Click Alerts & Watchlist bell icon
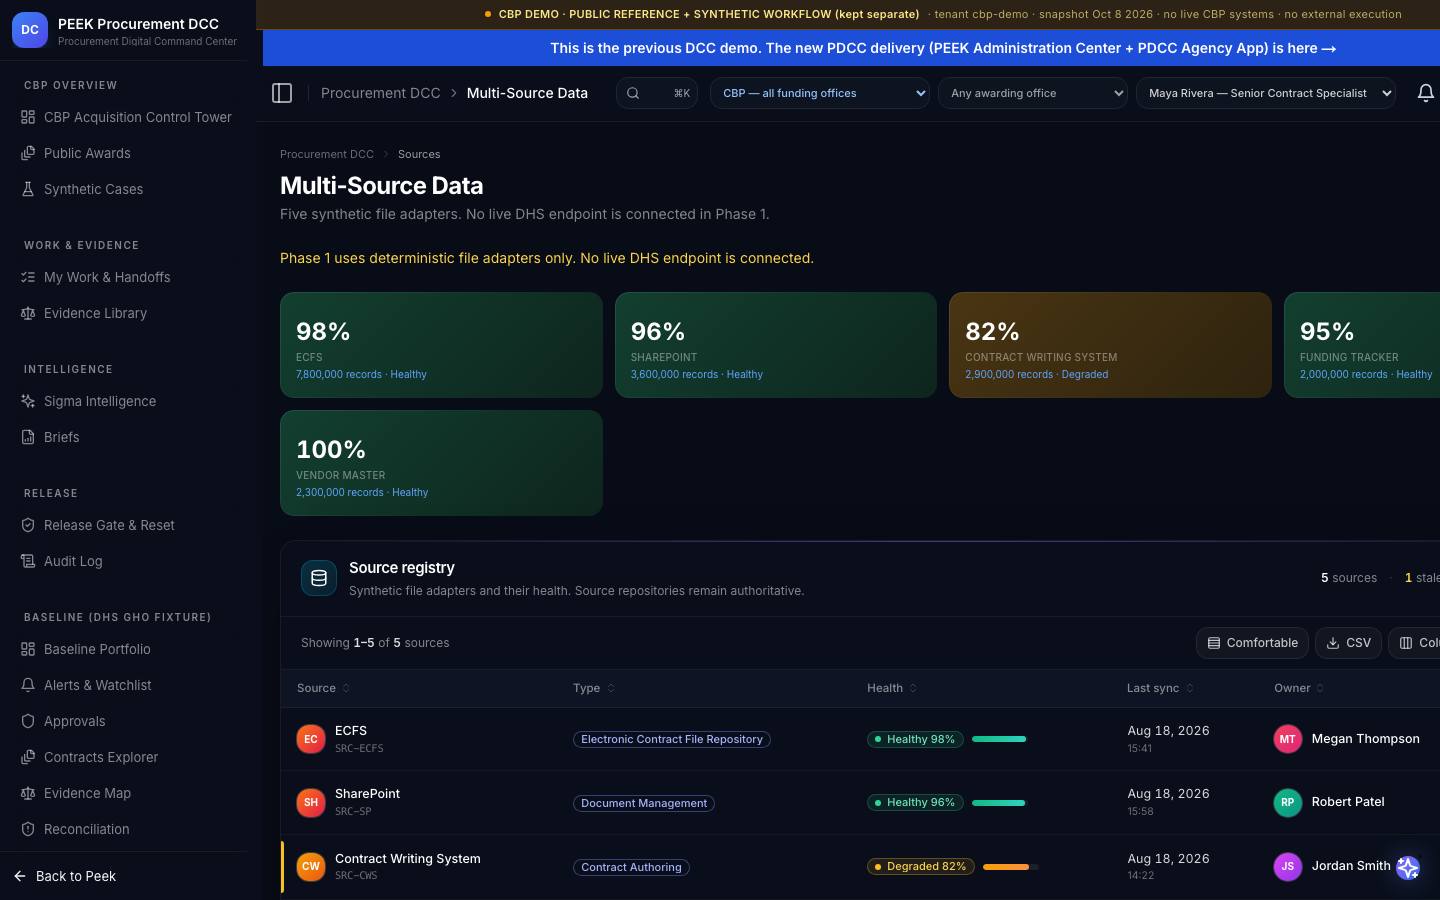Viewport: 1440px width, 900px height. coord(28,685)
